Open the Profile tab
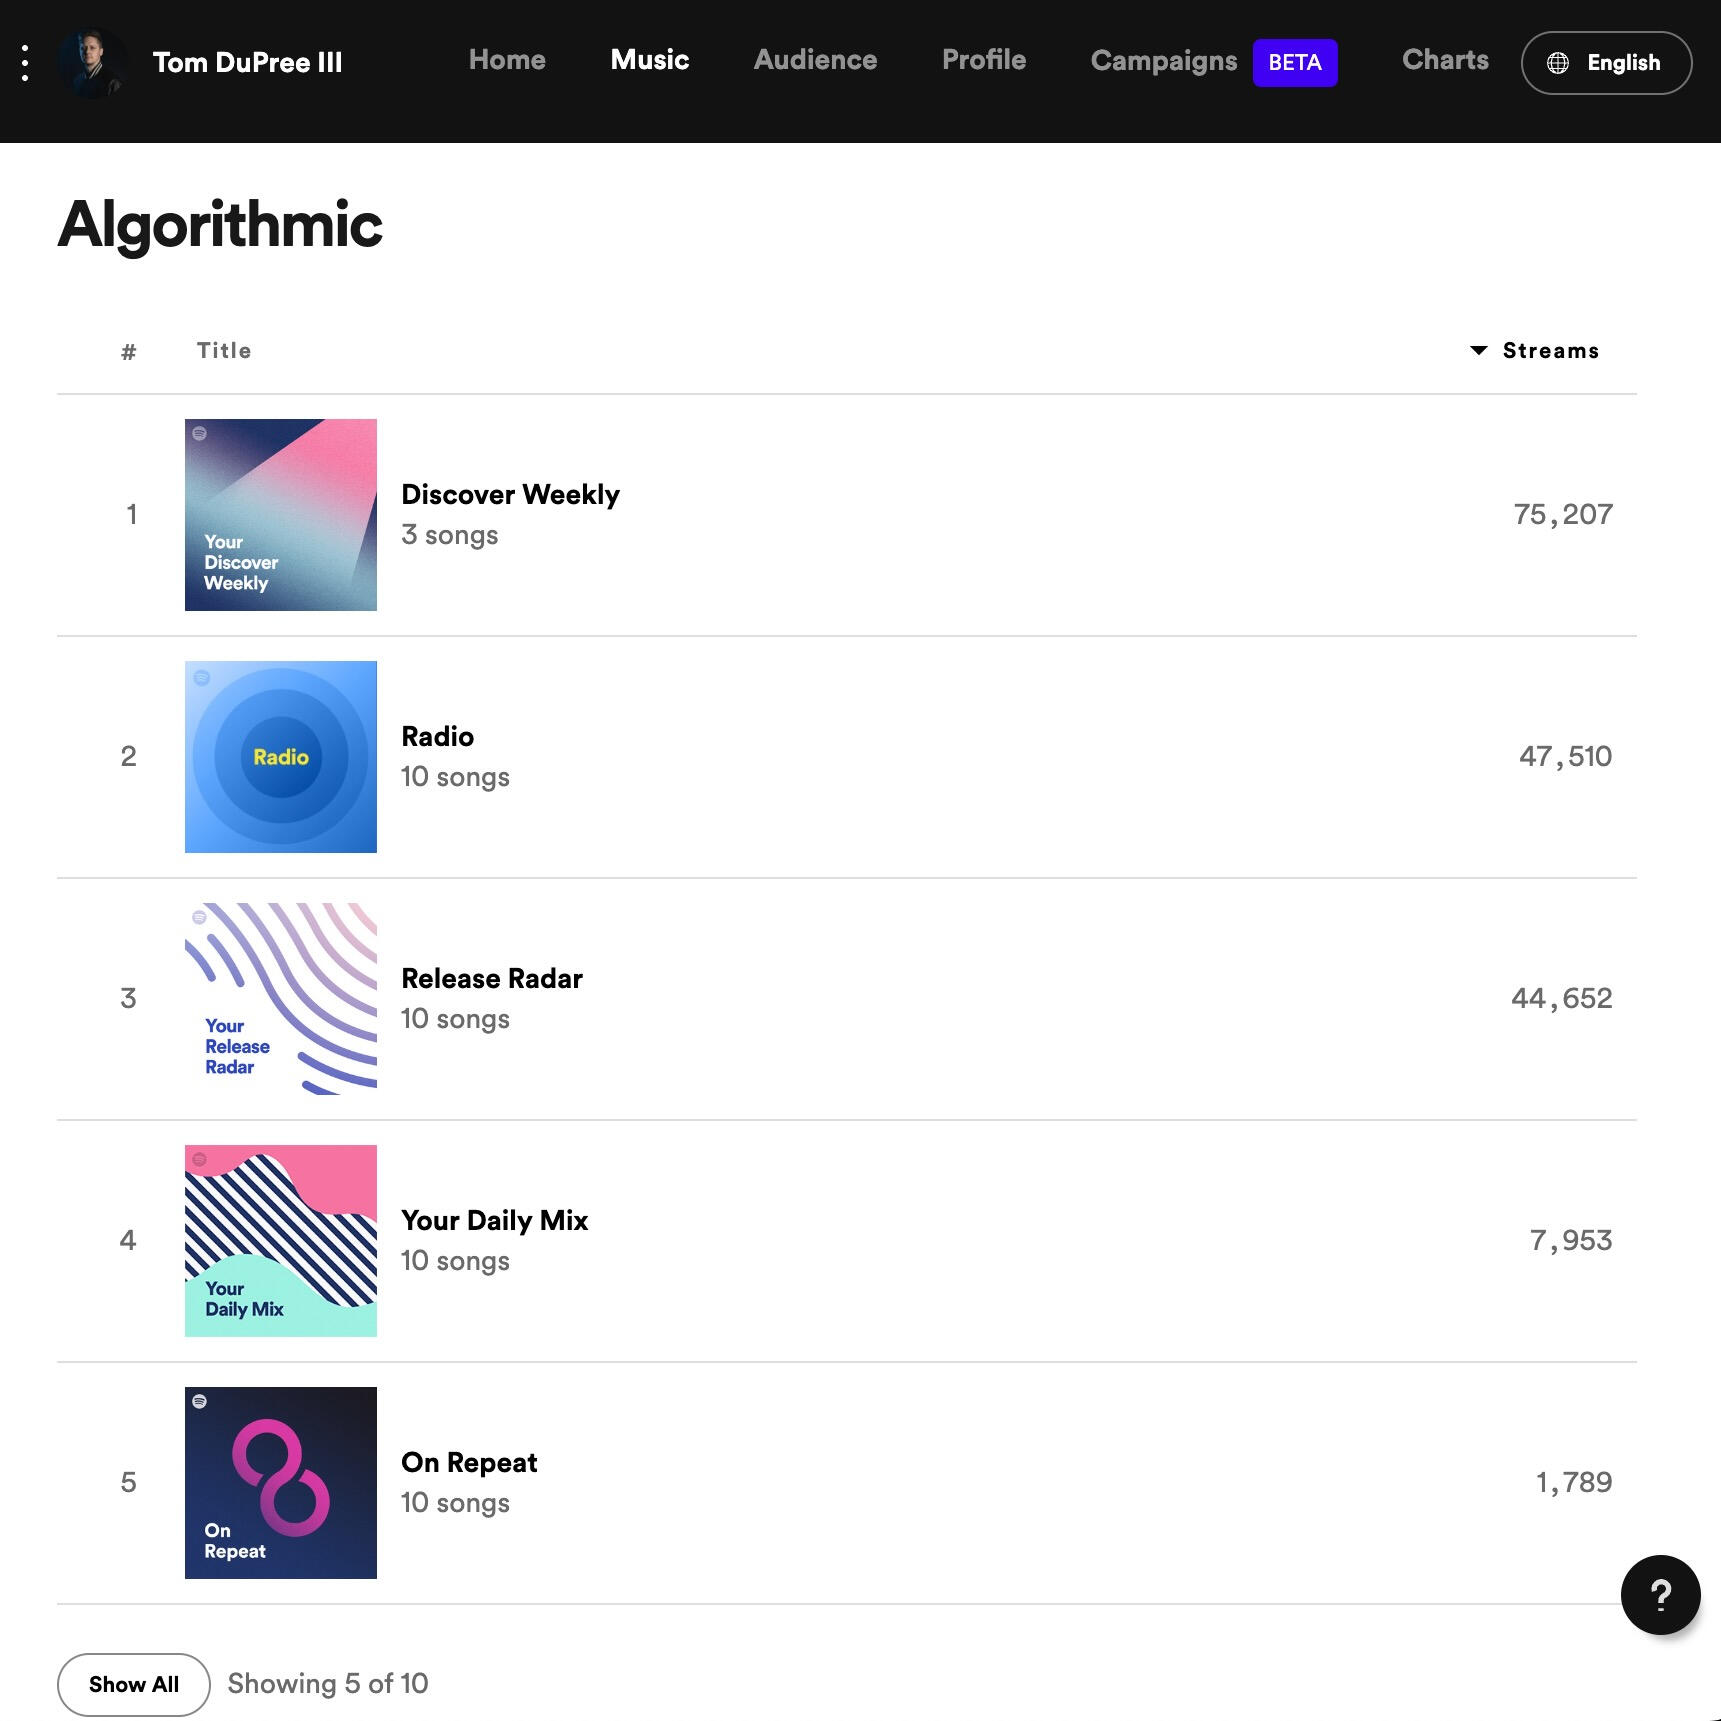Screen dimensions: 1721x1721 [x=984, y=60]
